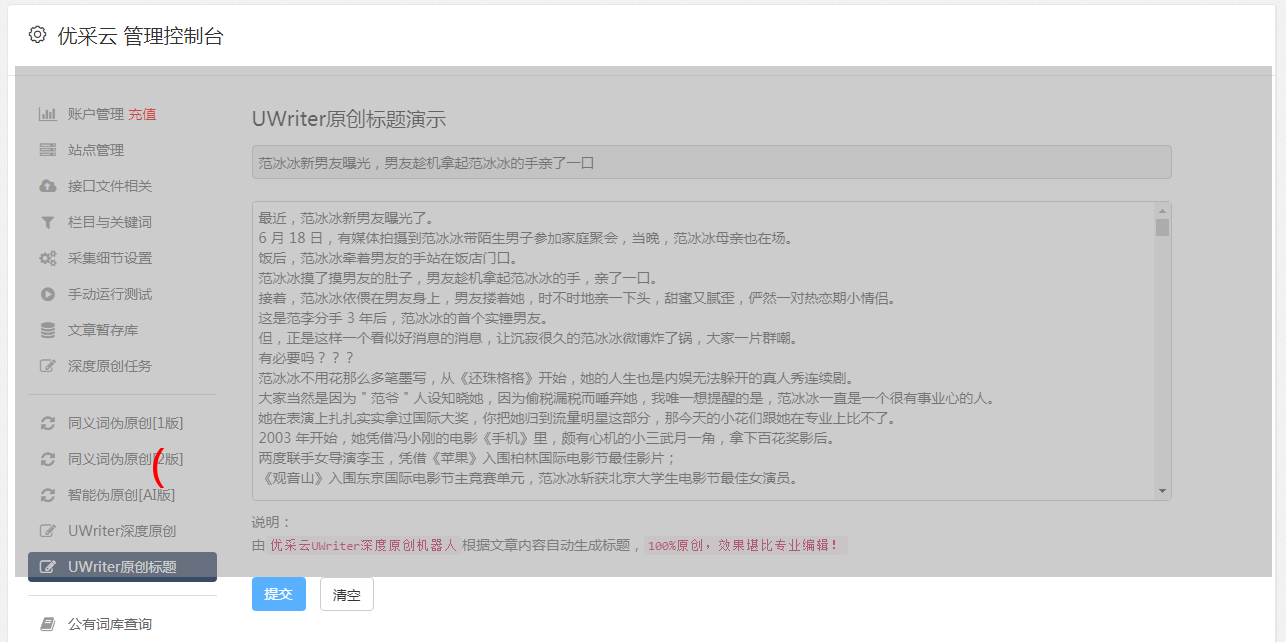1286x642 pixels.
Task: Click the 优采云 管理控制台 header title
Action: point(140,36)
